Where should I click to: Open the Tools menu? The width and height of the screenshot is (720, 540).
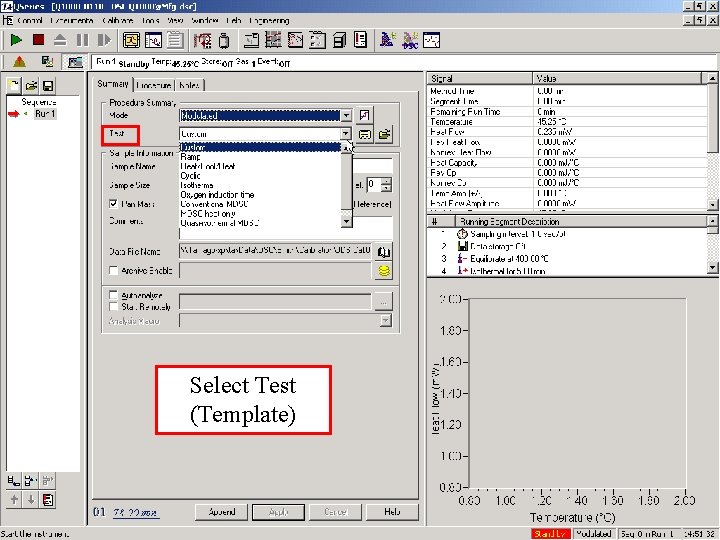(x=150, y=21)
